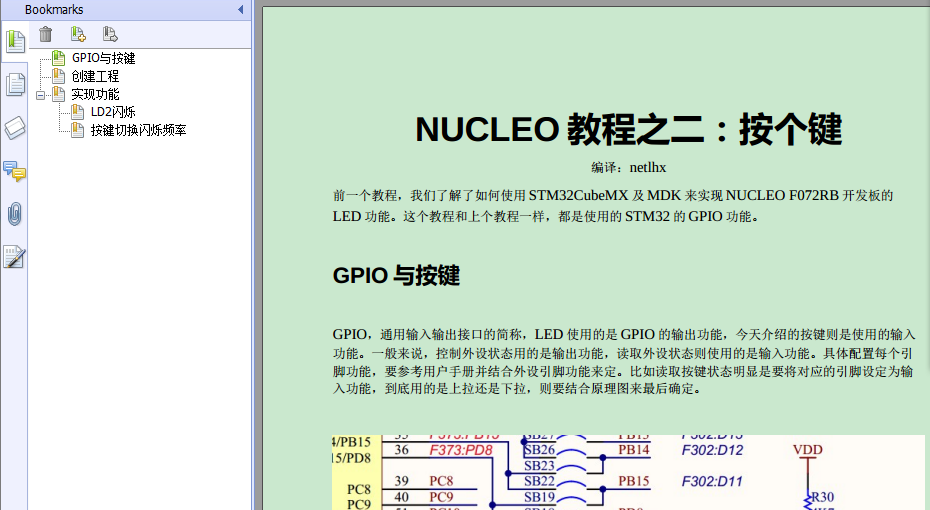
Task: Collapse the 实现功能 bookmark tree node
Action: pos(40,95)
